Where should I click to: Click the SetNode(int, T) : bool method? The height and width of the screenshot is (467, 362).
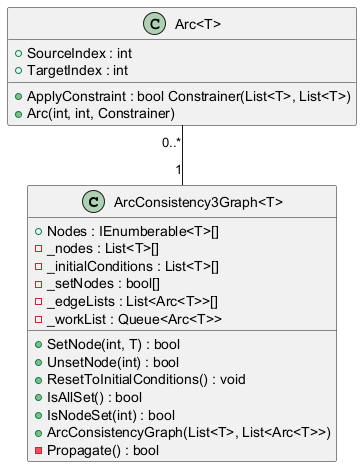point(113,345)
